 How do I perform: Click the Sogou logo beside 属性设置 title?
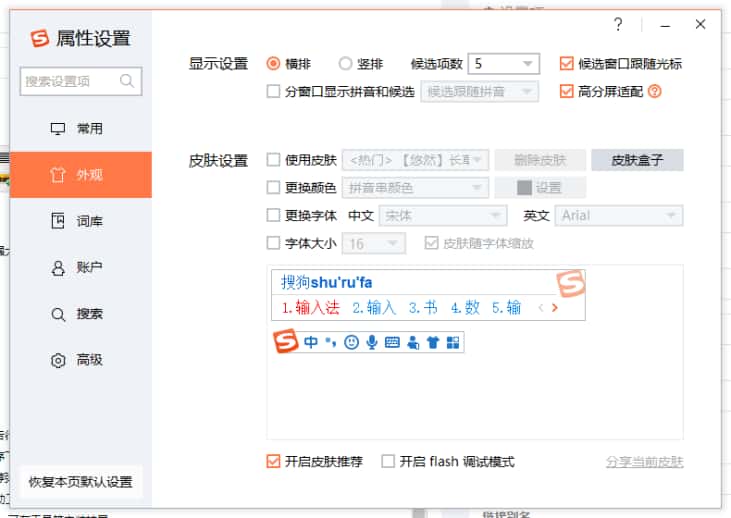tap(40, 38)
